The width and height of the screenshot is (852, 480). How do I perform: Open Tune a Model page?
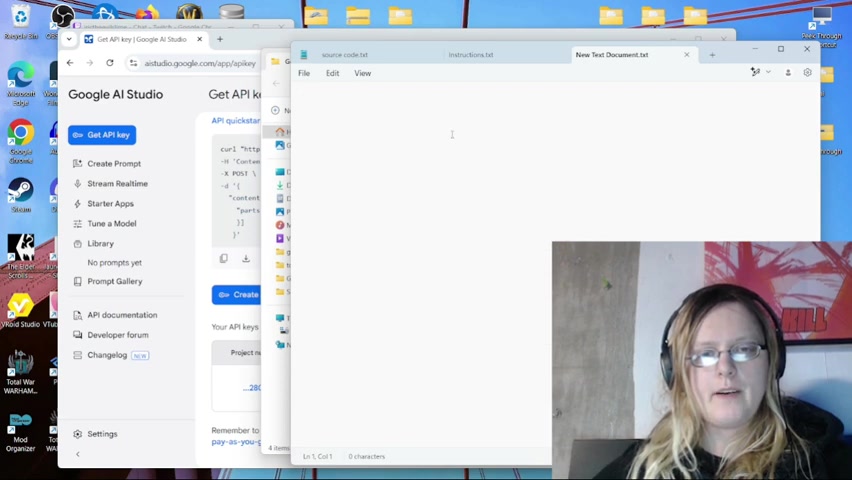click(111, 224)
